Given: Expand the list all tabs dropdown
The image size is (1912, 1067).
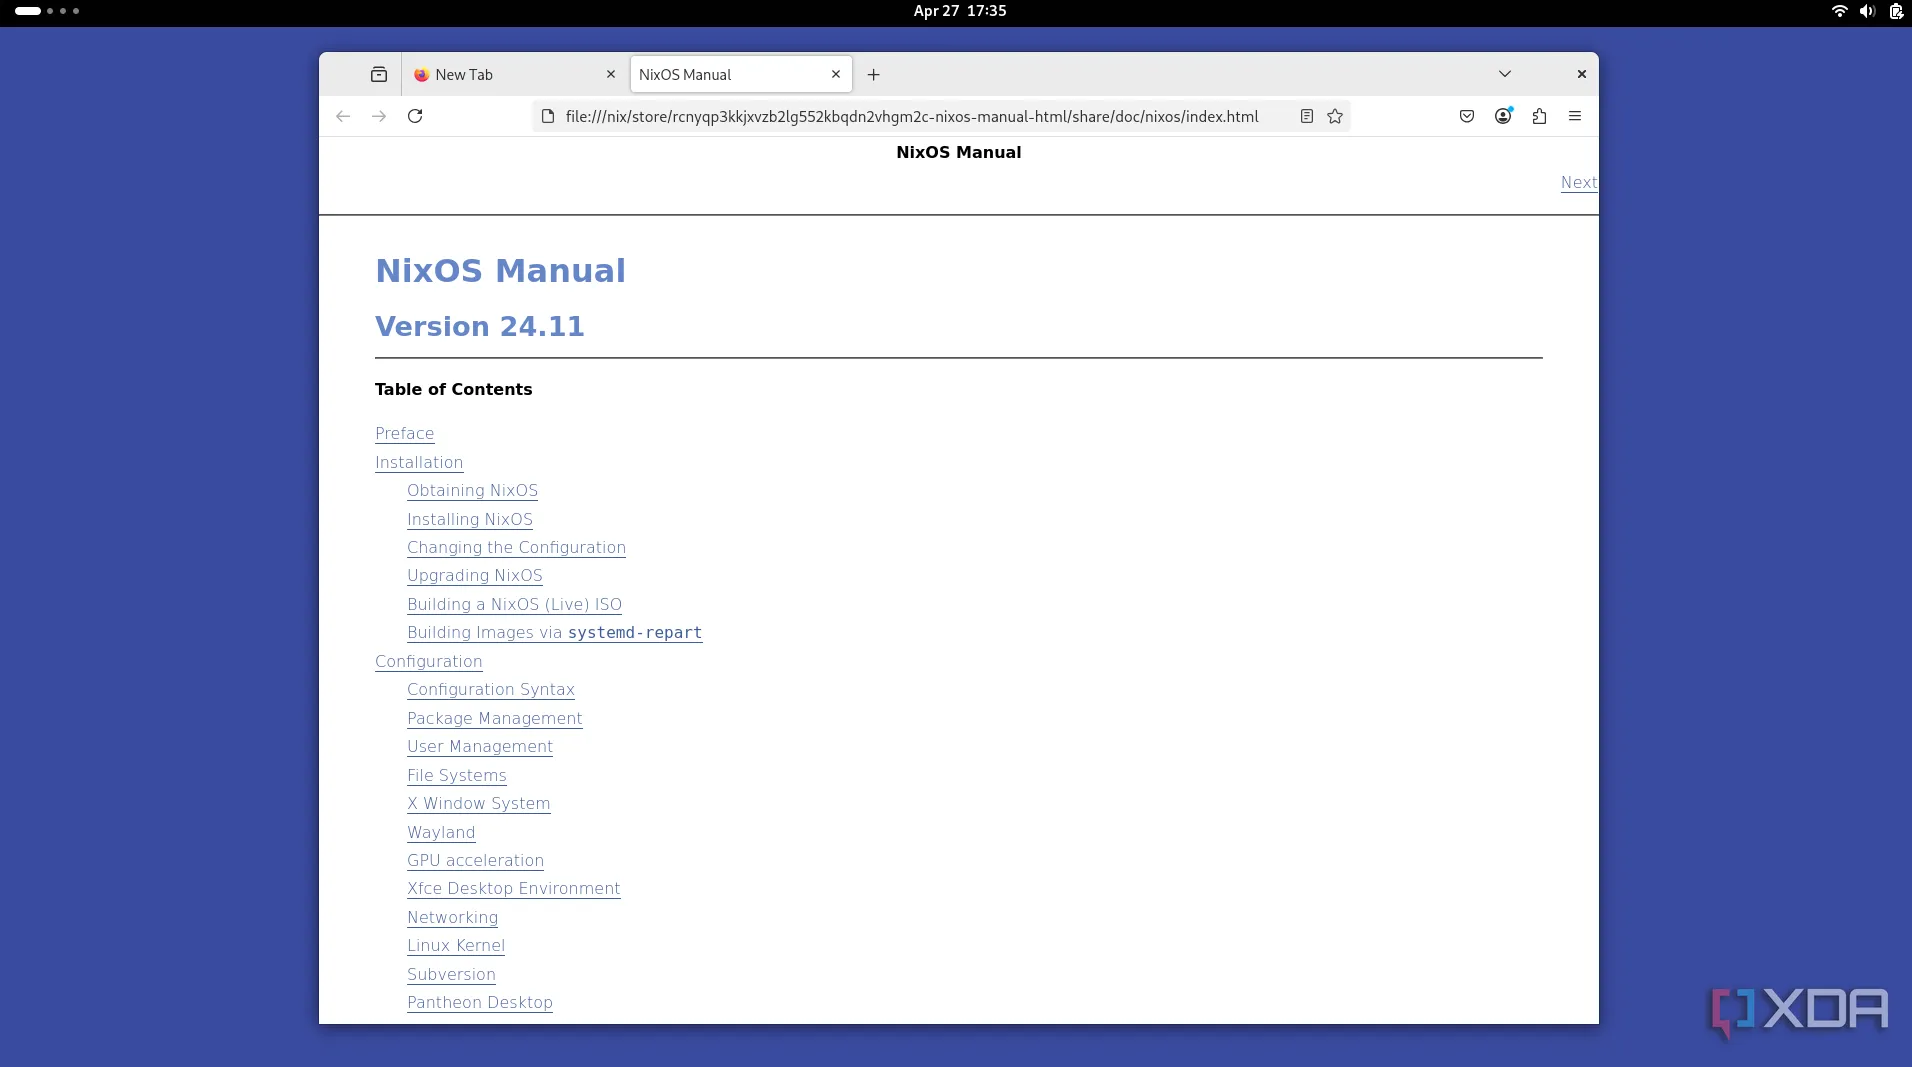Looking at the screenshot, I should [x=1504, y=74].
